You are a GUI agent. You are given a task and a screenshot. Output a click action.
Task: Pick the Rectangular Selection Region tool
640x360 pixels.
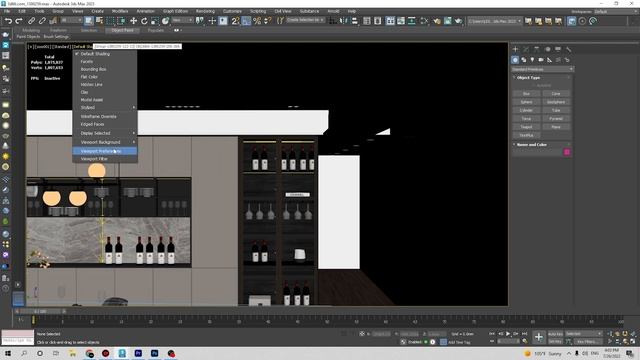point(110,21)
